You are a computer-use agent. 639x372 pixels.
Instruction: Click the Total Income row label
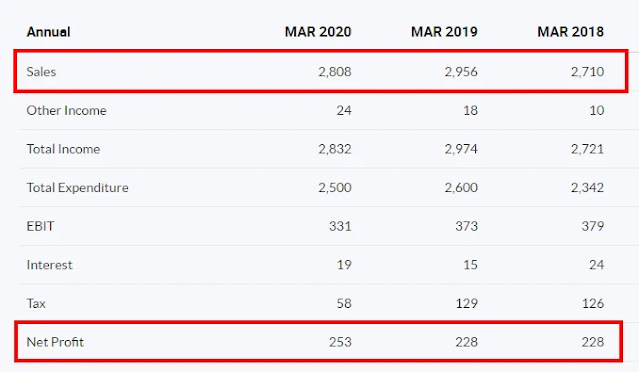(x=63, y=149)
